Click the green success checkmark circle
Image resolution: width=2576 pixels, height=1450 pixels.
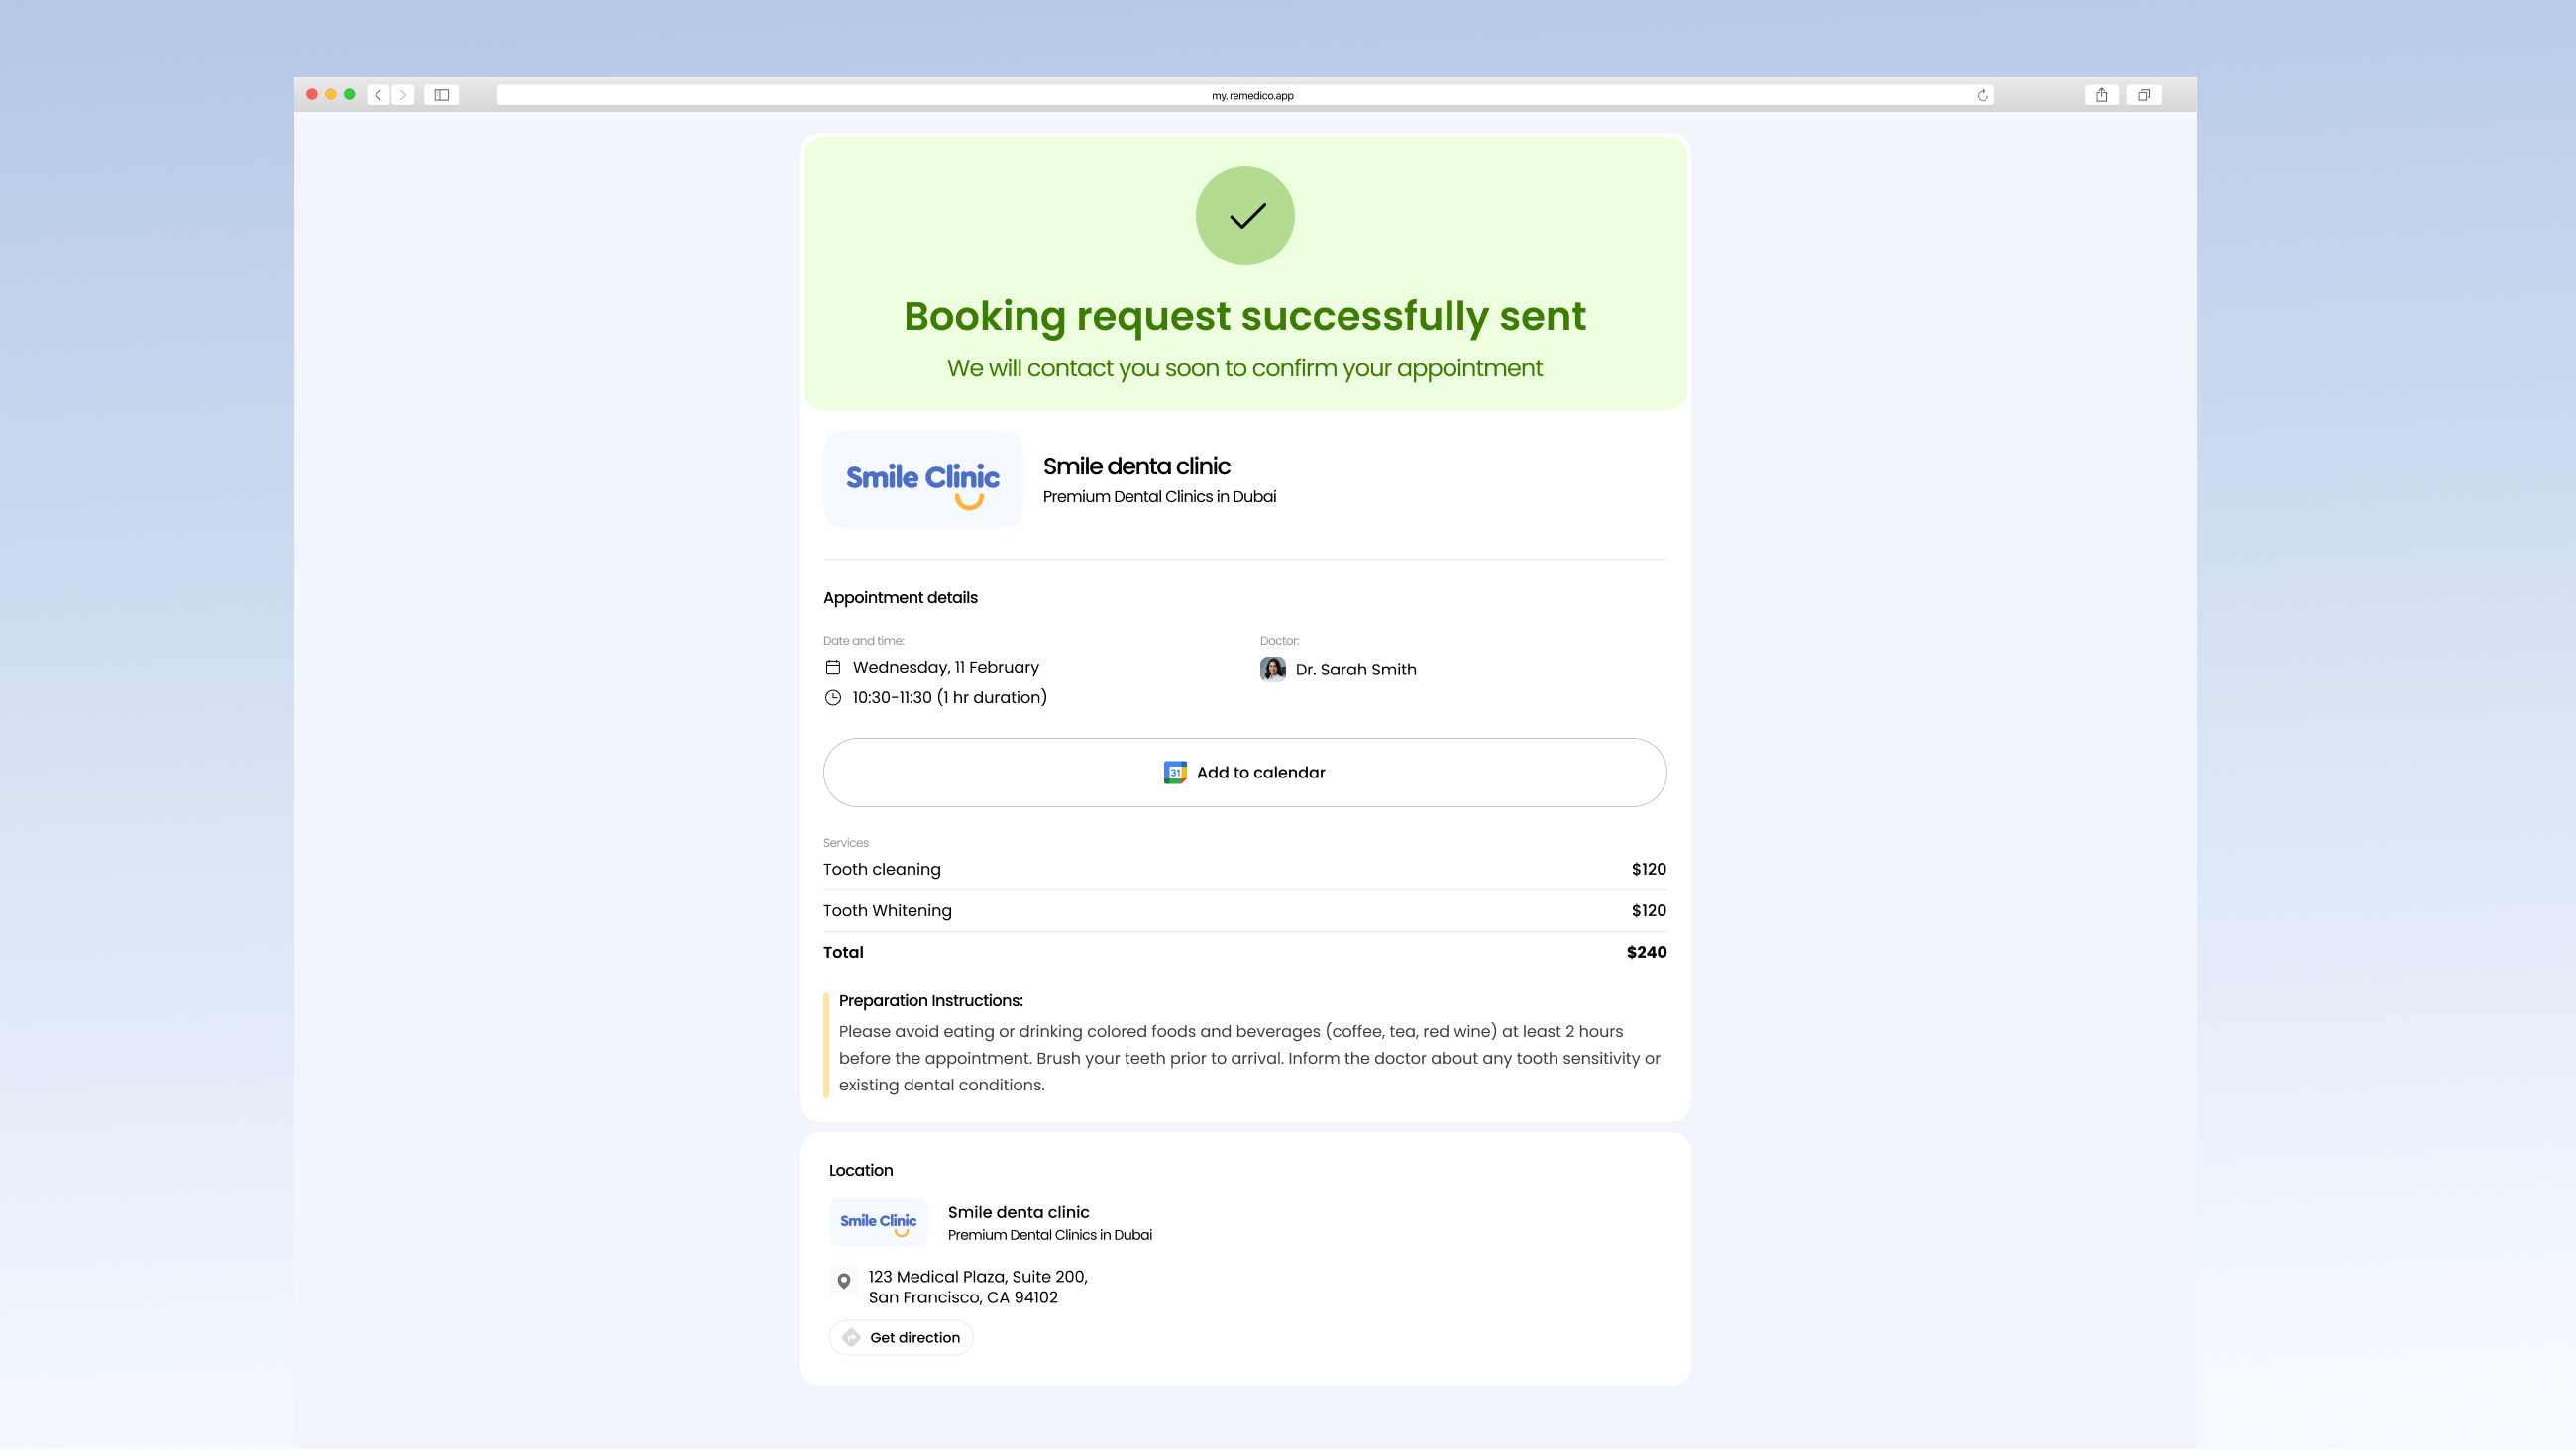[1245, 216]
